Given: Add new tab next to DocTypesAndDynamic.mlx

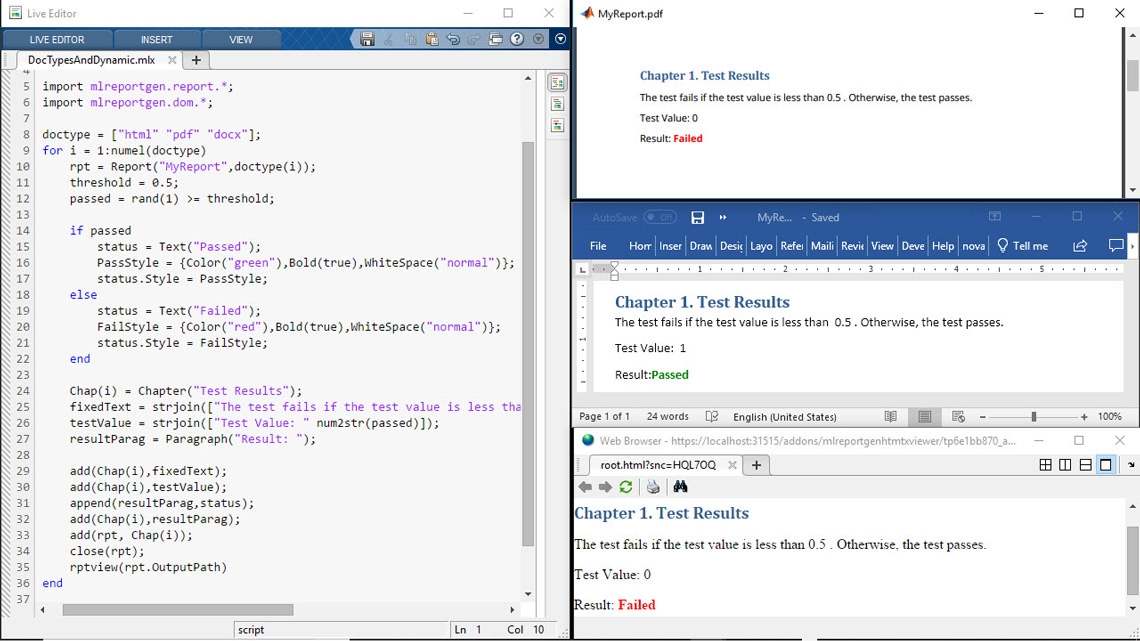Looking at the screenshot, I should click(x=196, y=60).
